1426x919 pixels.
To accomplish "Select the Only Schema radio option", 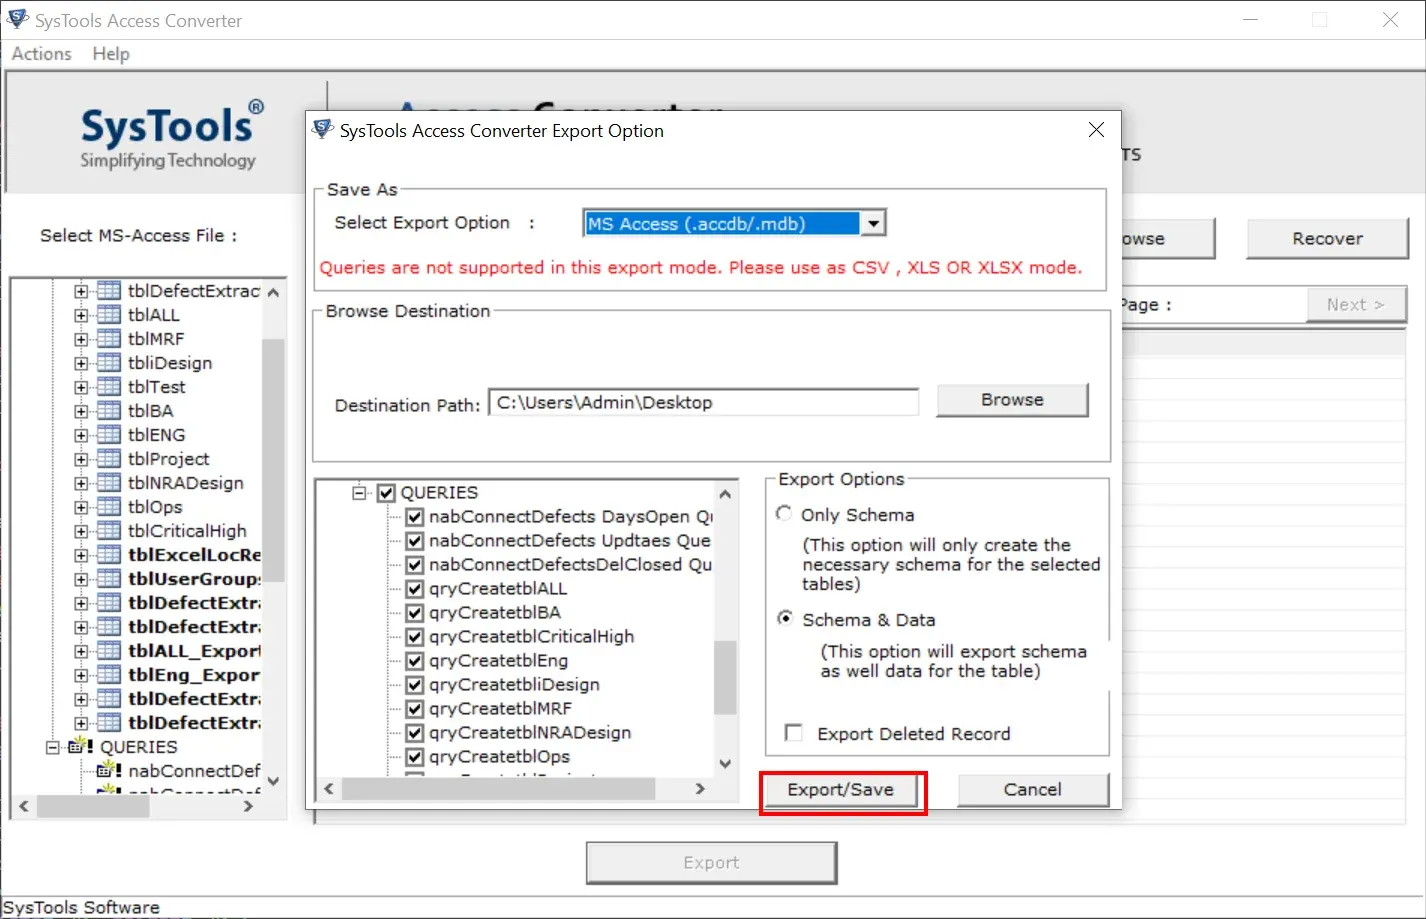I will 784,514.
